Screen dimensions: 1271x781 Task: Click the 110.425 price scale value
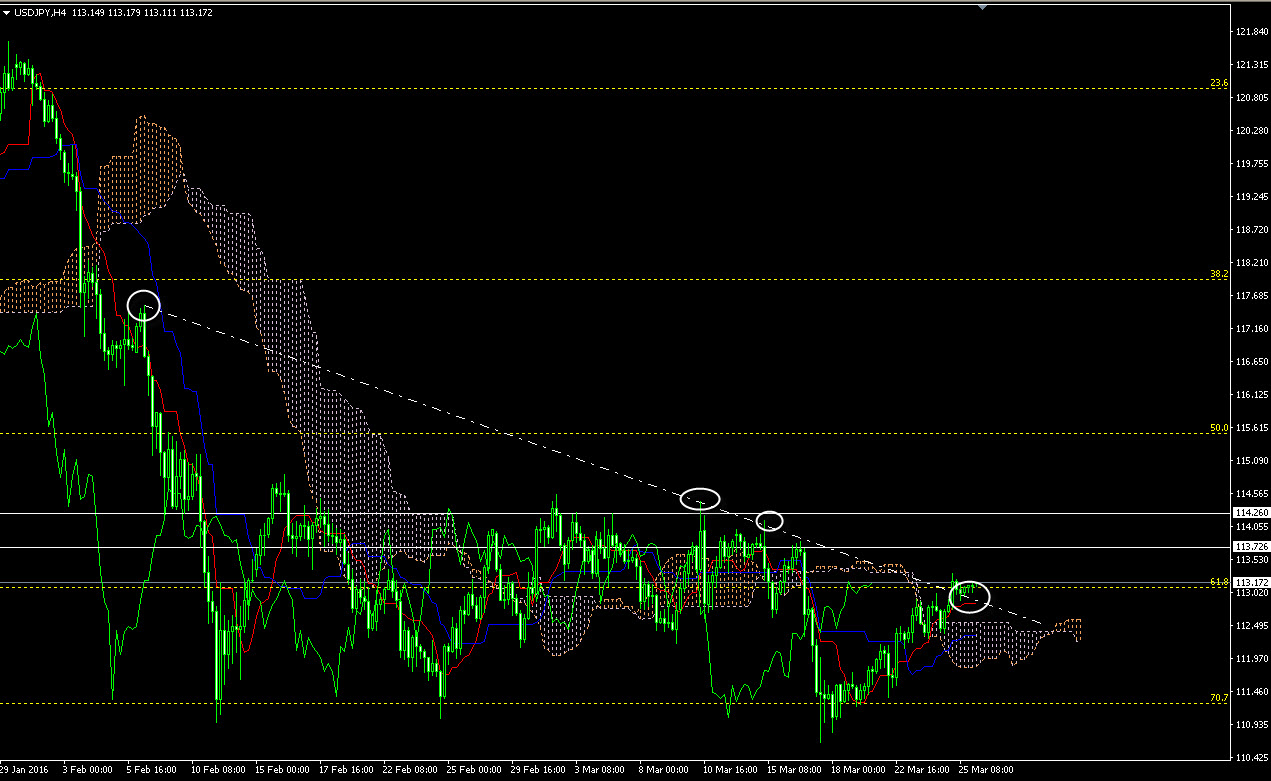1252,758
